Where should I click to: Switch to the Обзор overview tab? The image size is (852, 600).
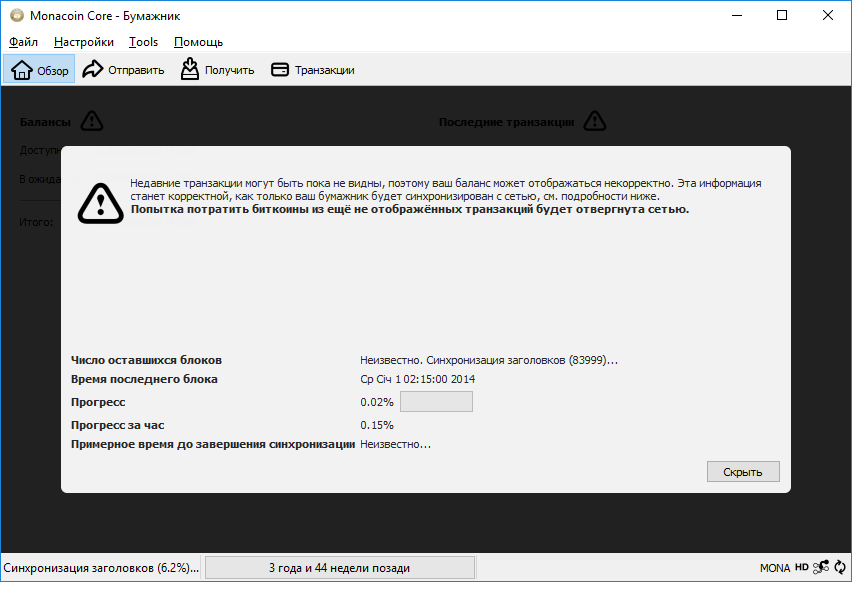point(39,70)
